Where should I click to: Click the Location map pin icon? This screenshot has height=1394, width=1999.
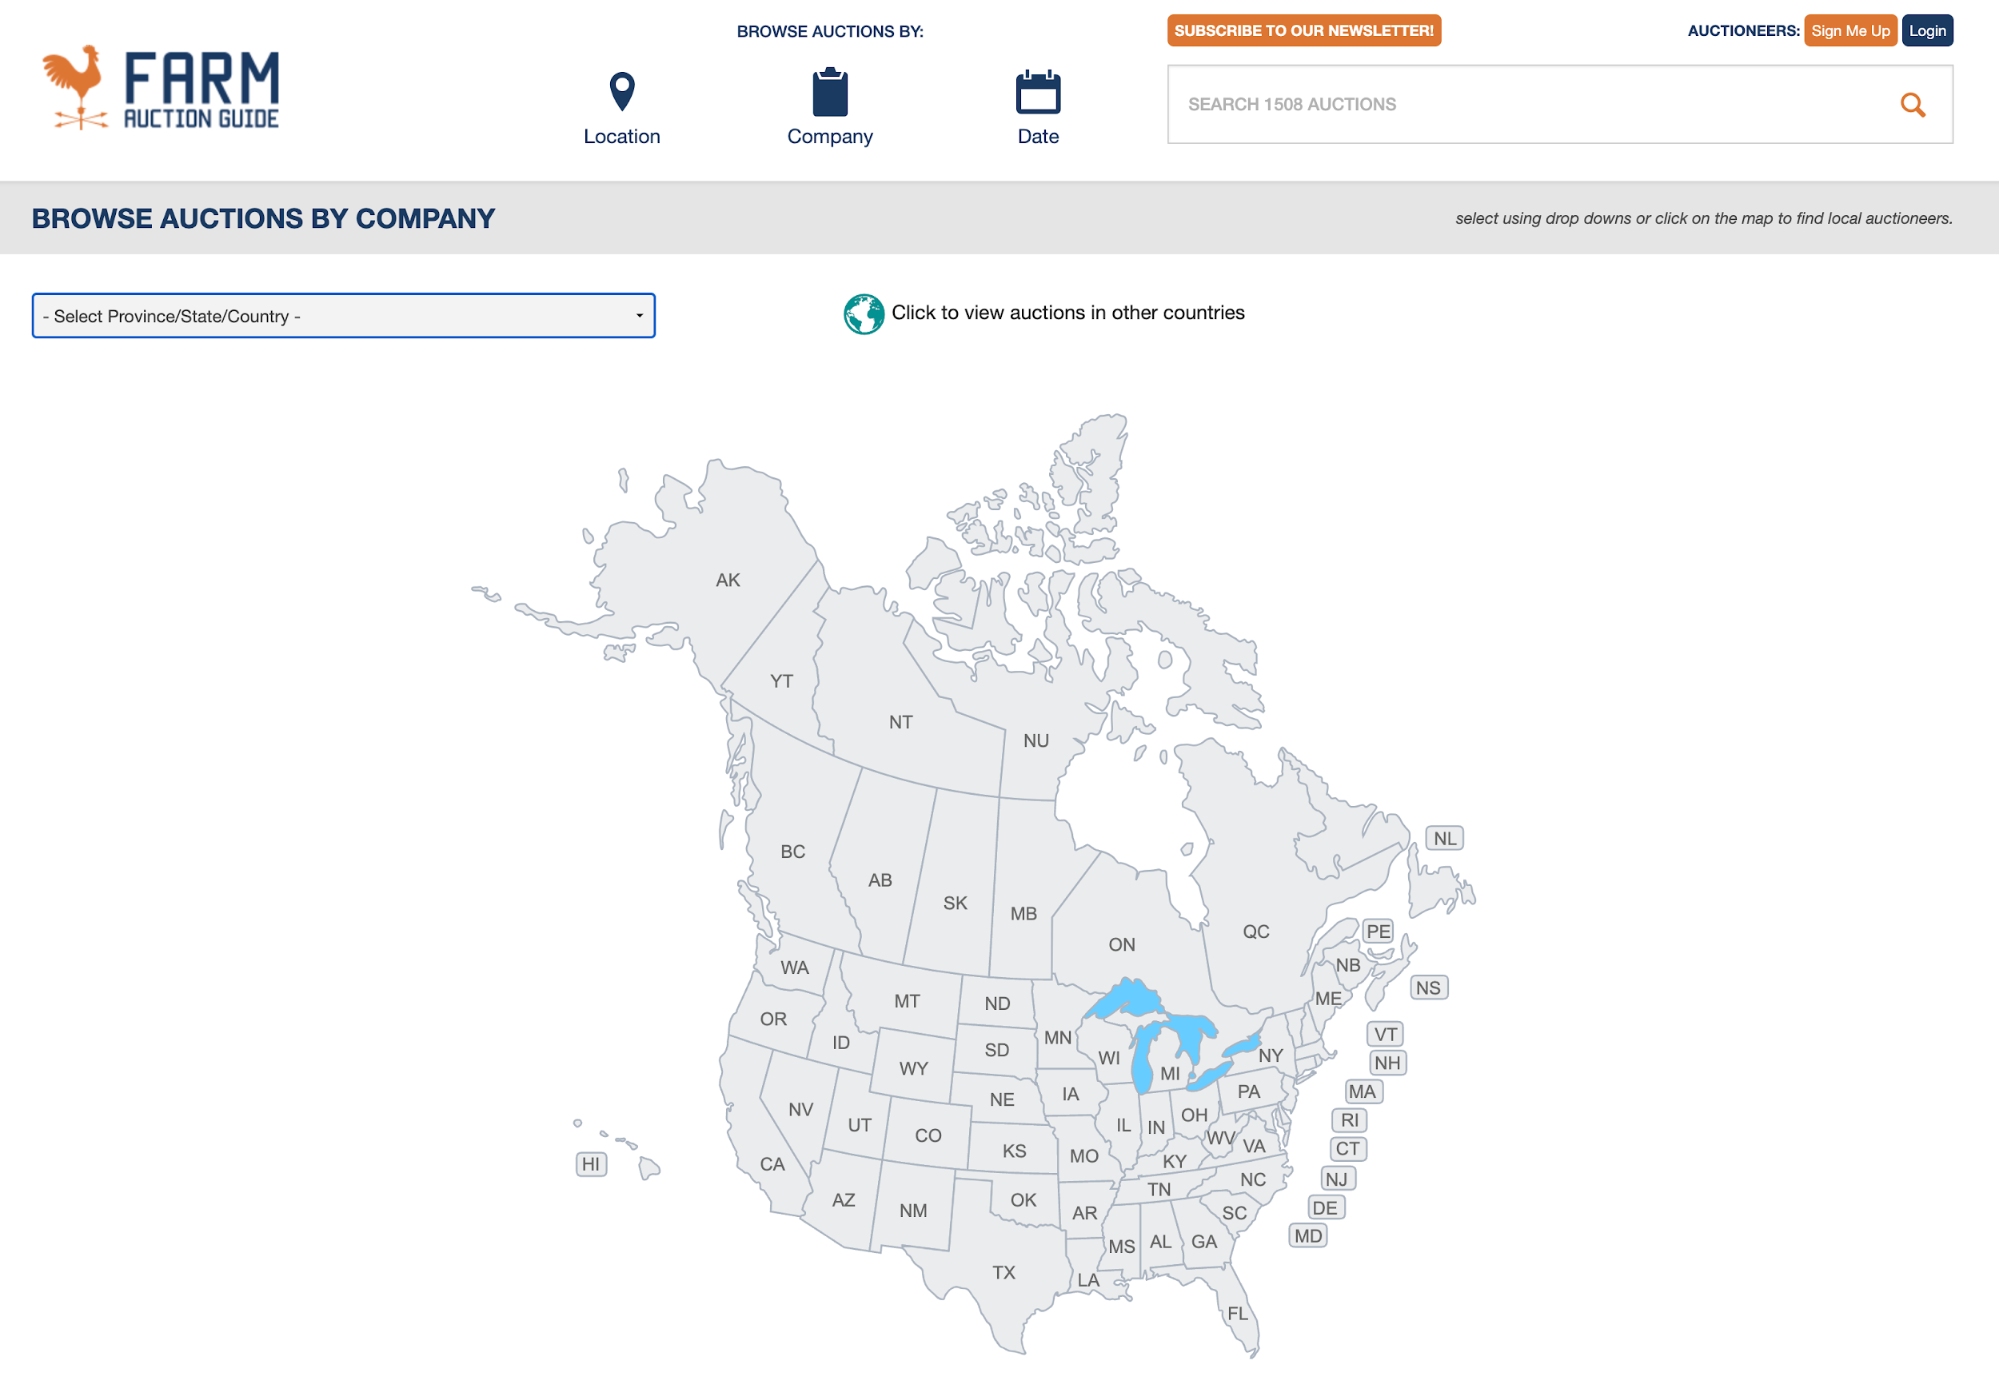click(622, 92)
